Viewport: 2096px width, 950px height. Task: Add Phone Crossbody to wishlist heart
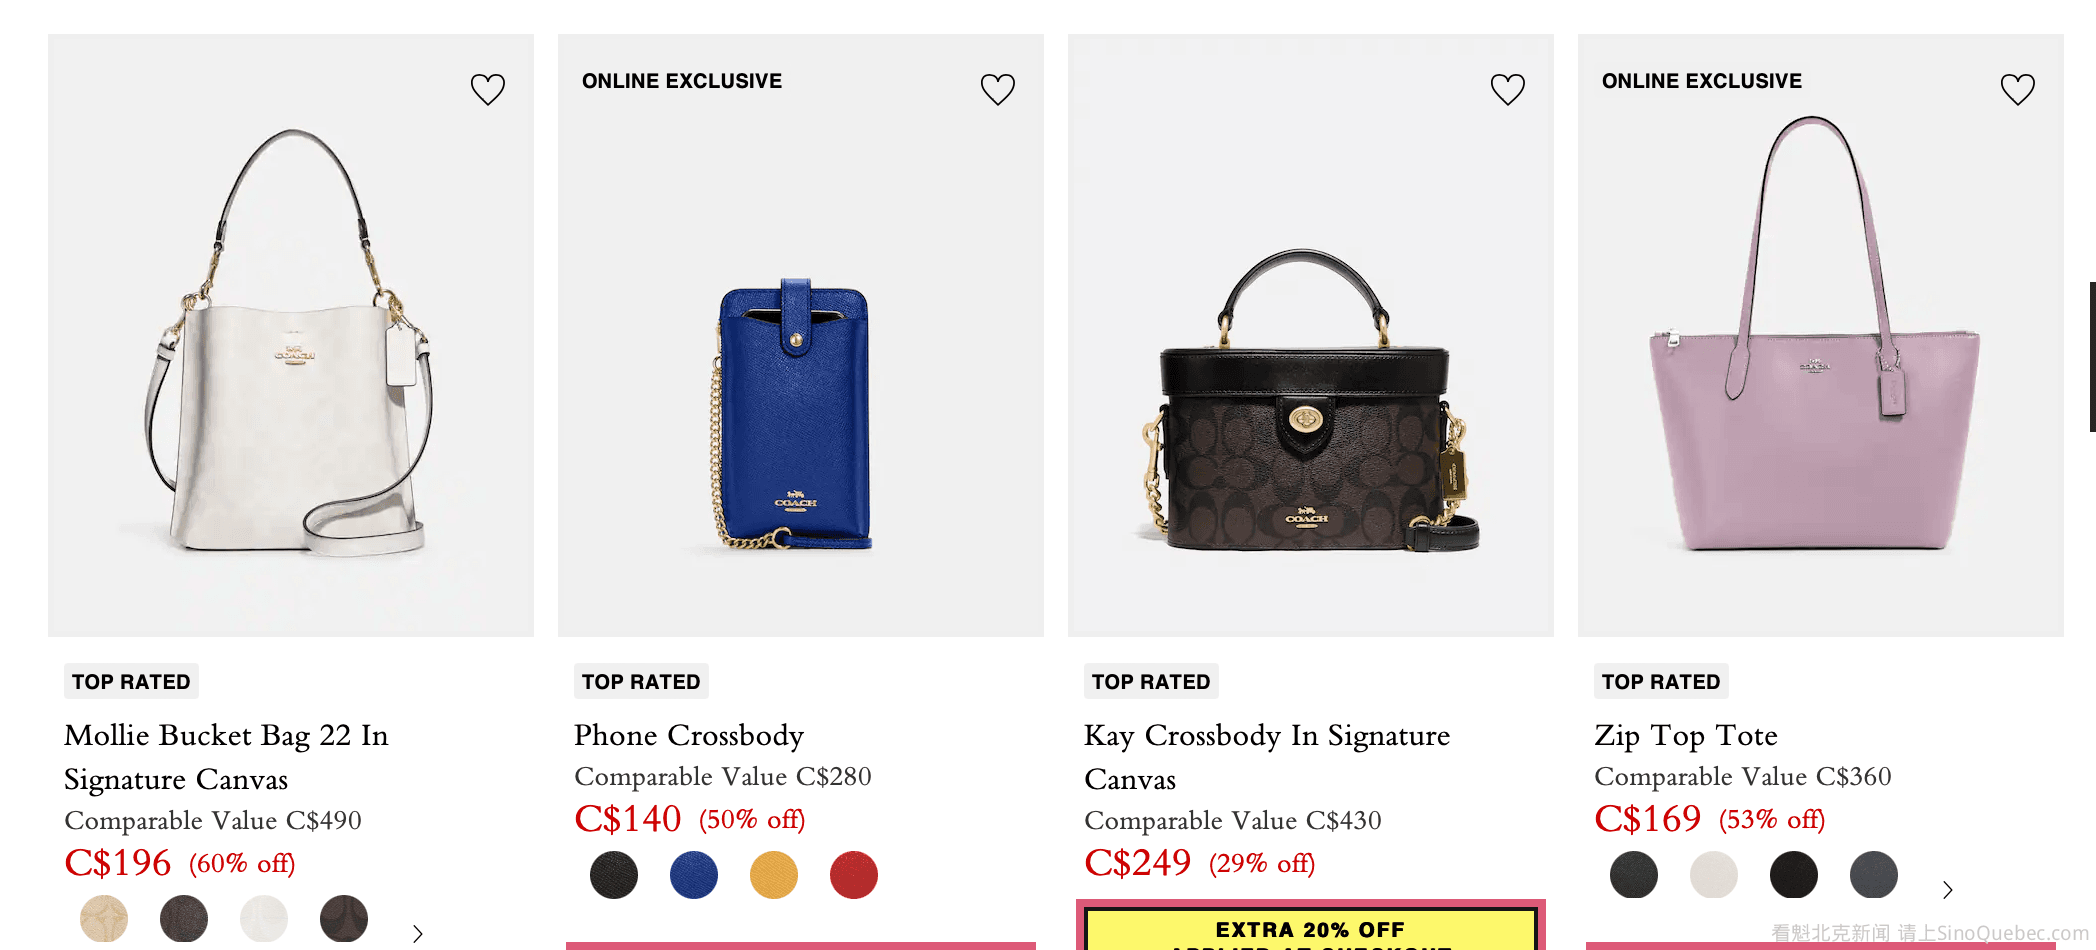coord(998,90)
